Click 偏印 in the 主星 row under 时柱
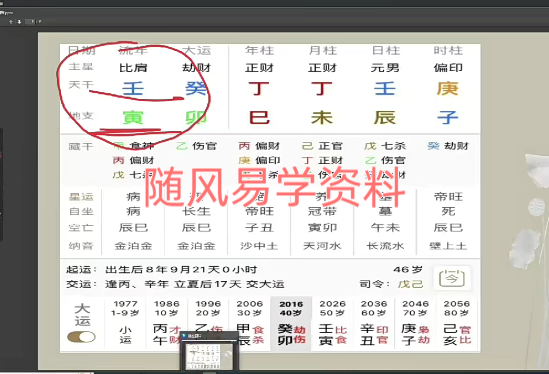 448,67
